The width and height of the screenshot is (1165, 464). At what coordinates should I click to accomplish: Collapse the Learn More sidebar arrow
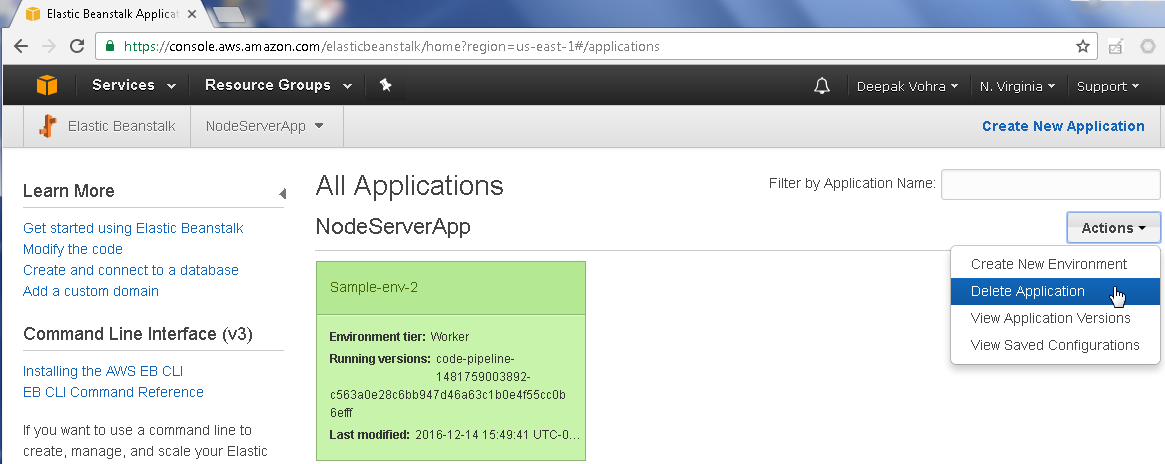[x=282, y=194]
